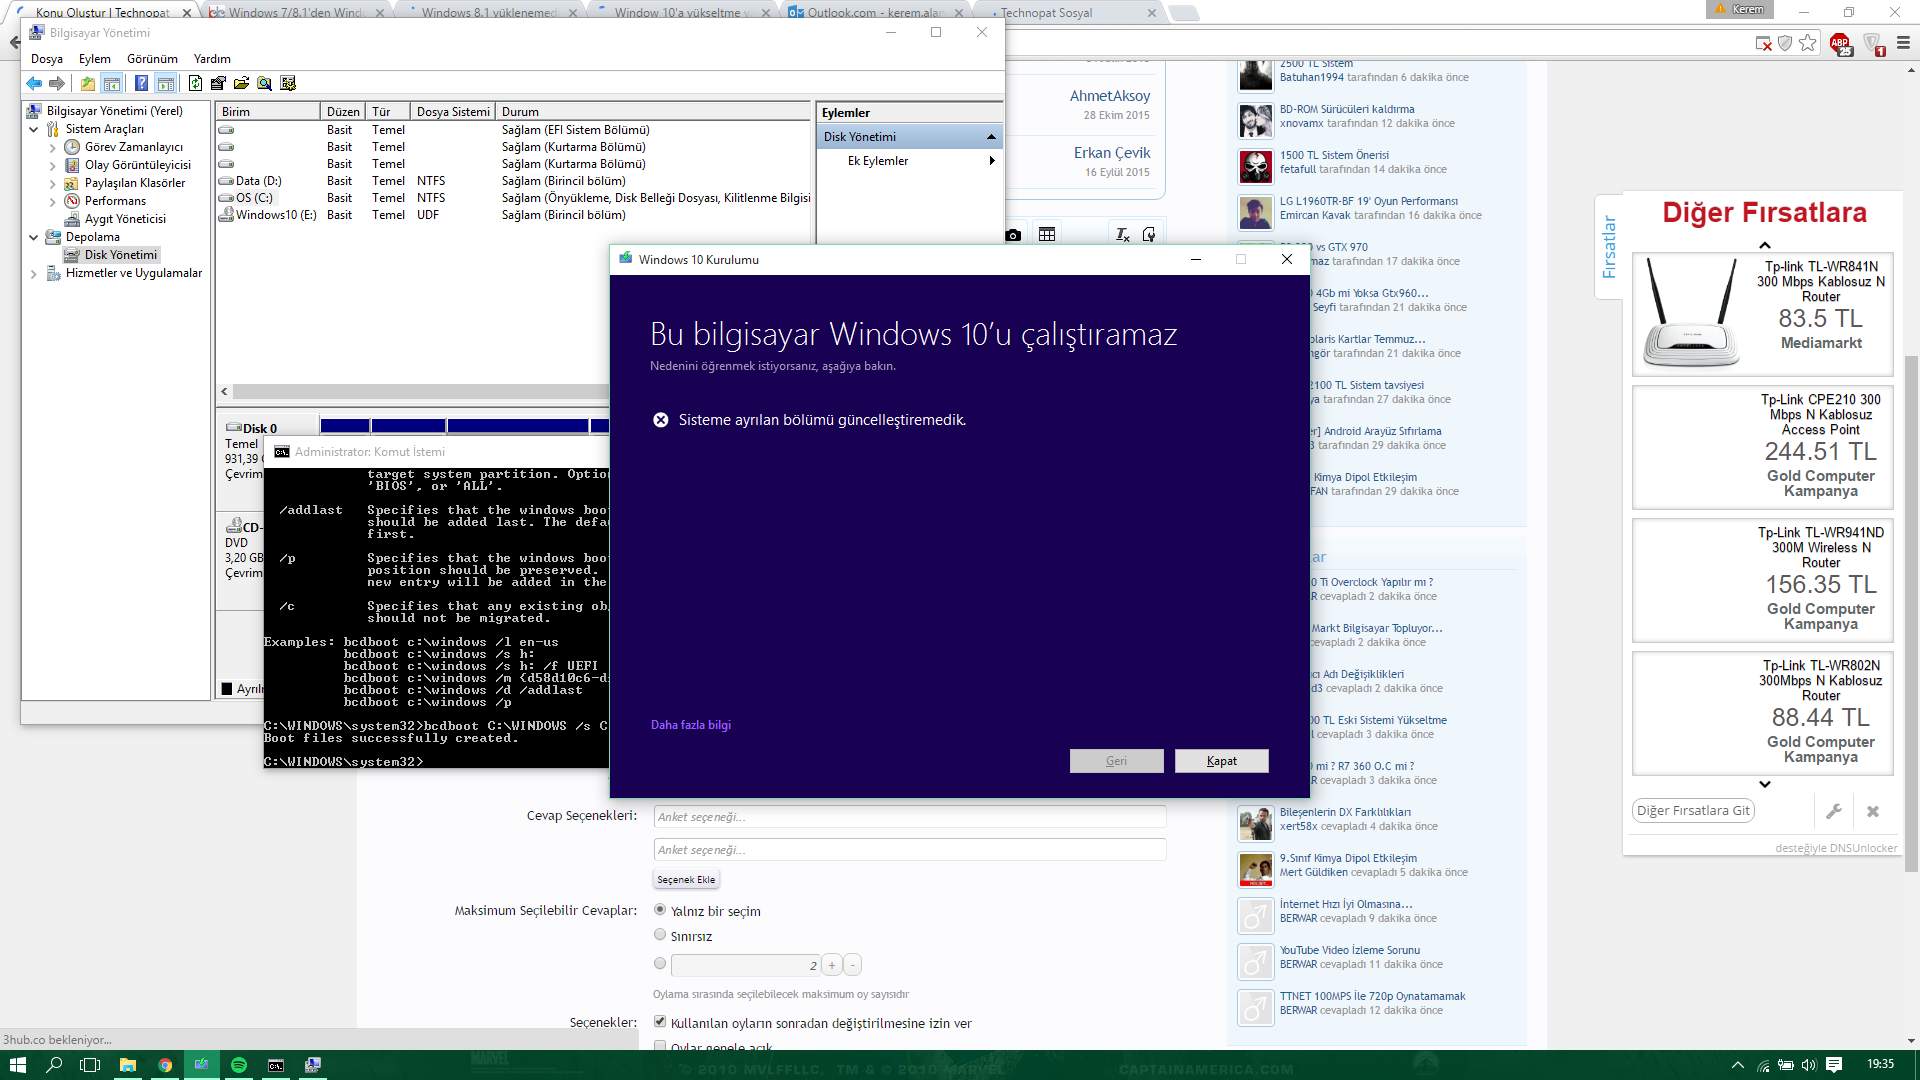Image resolution: width=1920 pixels, height=1080 pixels.
Task: Click the table icon in the forum editor
Action: tap(1047, 234)
